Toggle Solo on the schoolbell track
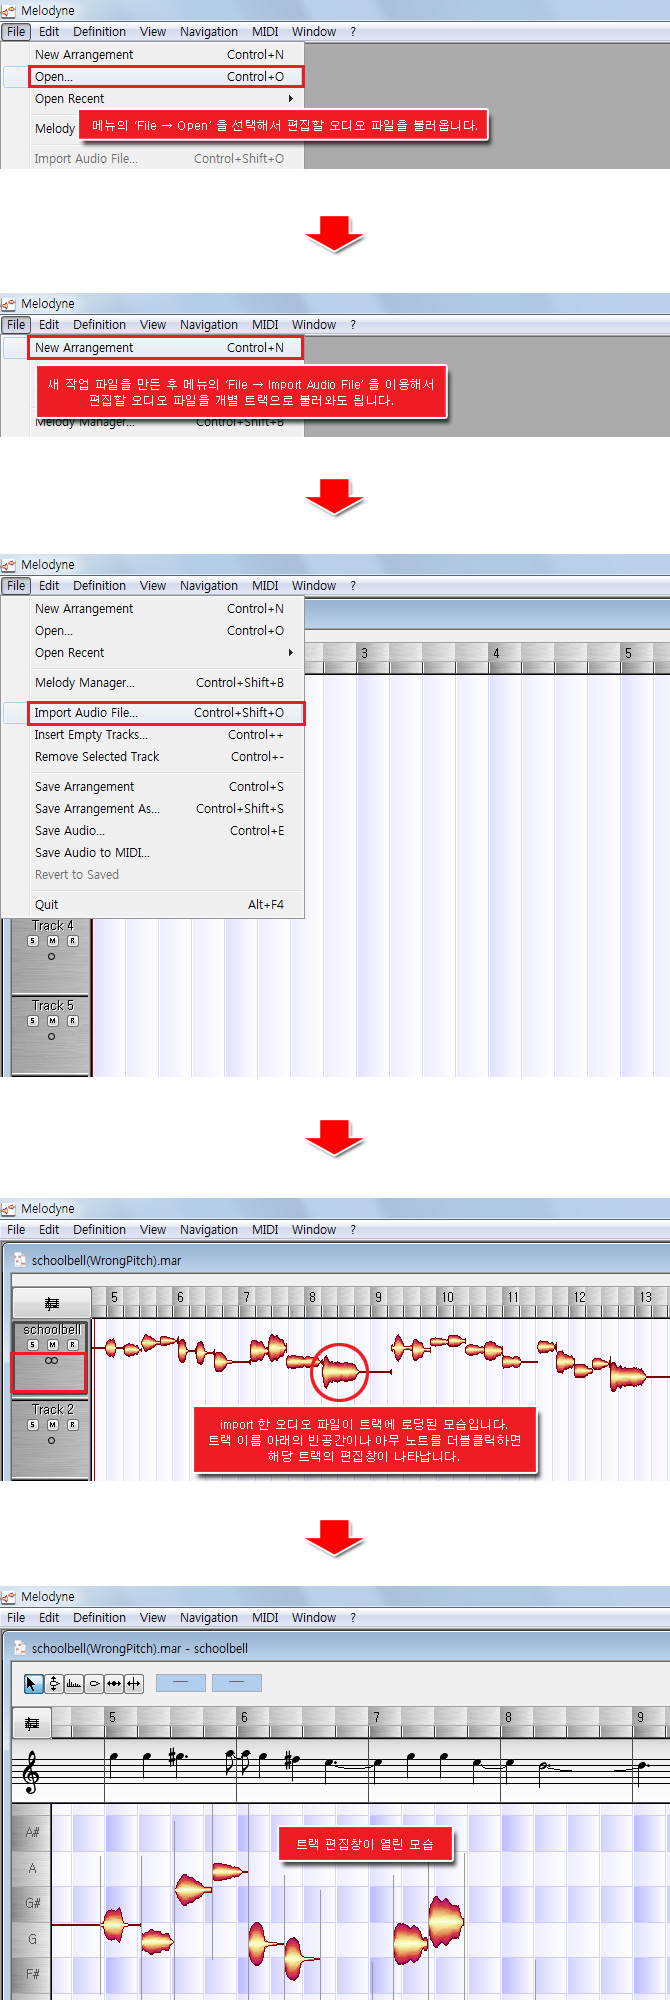The width and height of the screenshot is (670, 2000). pyautogui.click(x=33, y=1345)
